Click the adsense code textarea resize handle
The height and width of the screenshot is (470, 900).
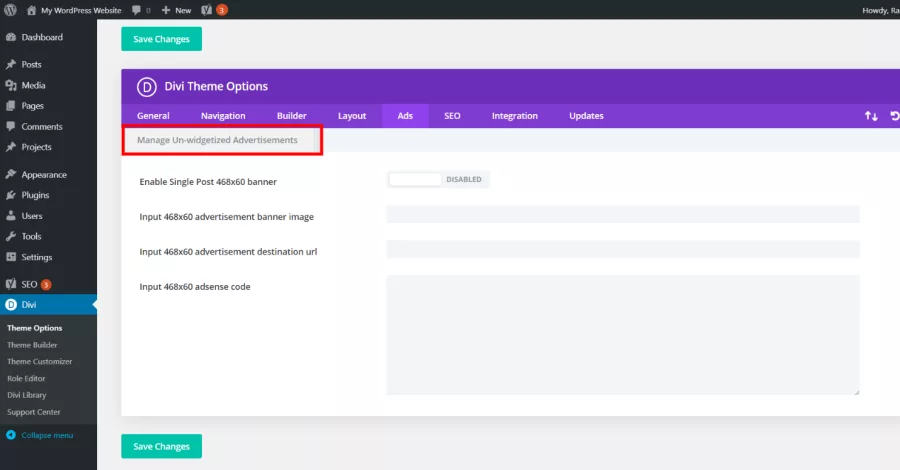click(x=856, y=392)
